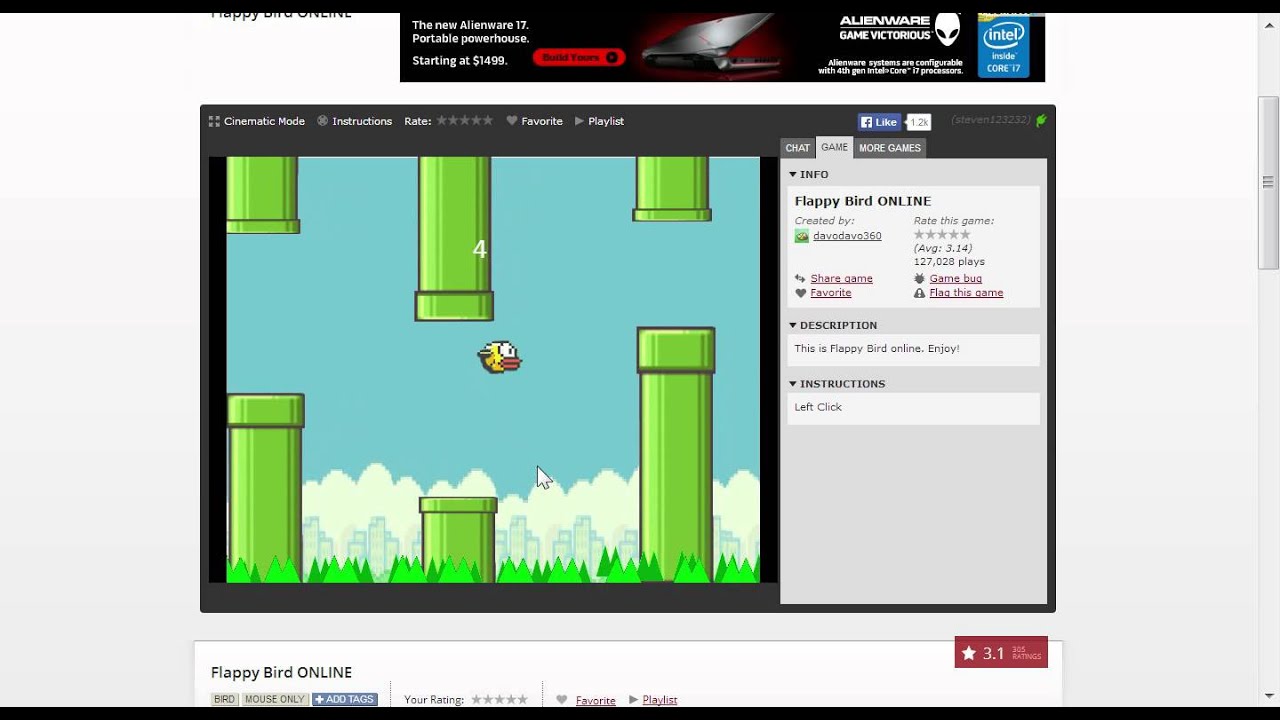The height and width of the screenshot is (720, 1280).
Task: Click the Facebook Like button
Action: point(879,122)
